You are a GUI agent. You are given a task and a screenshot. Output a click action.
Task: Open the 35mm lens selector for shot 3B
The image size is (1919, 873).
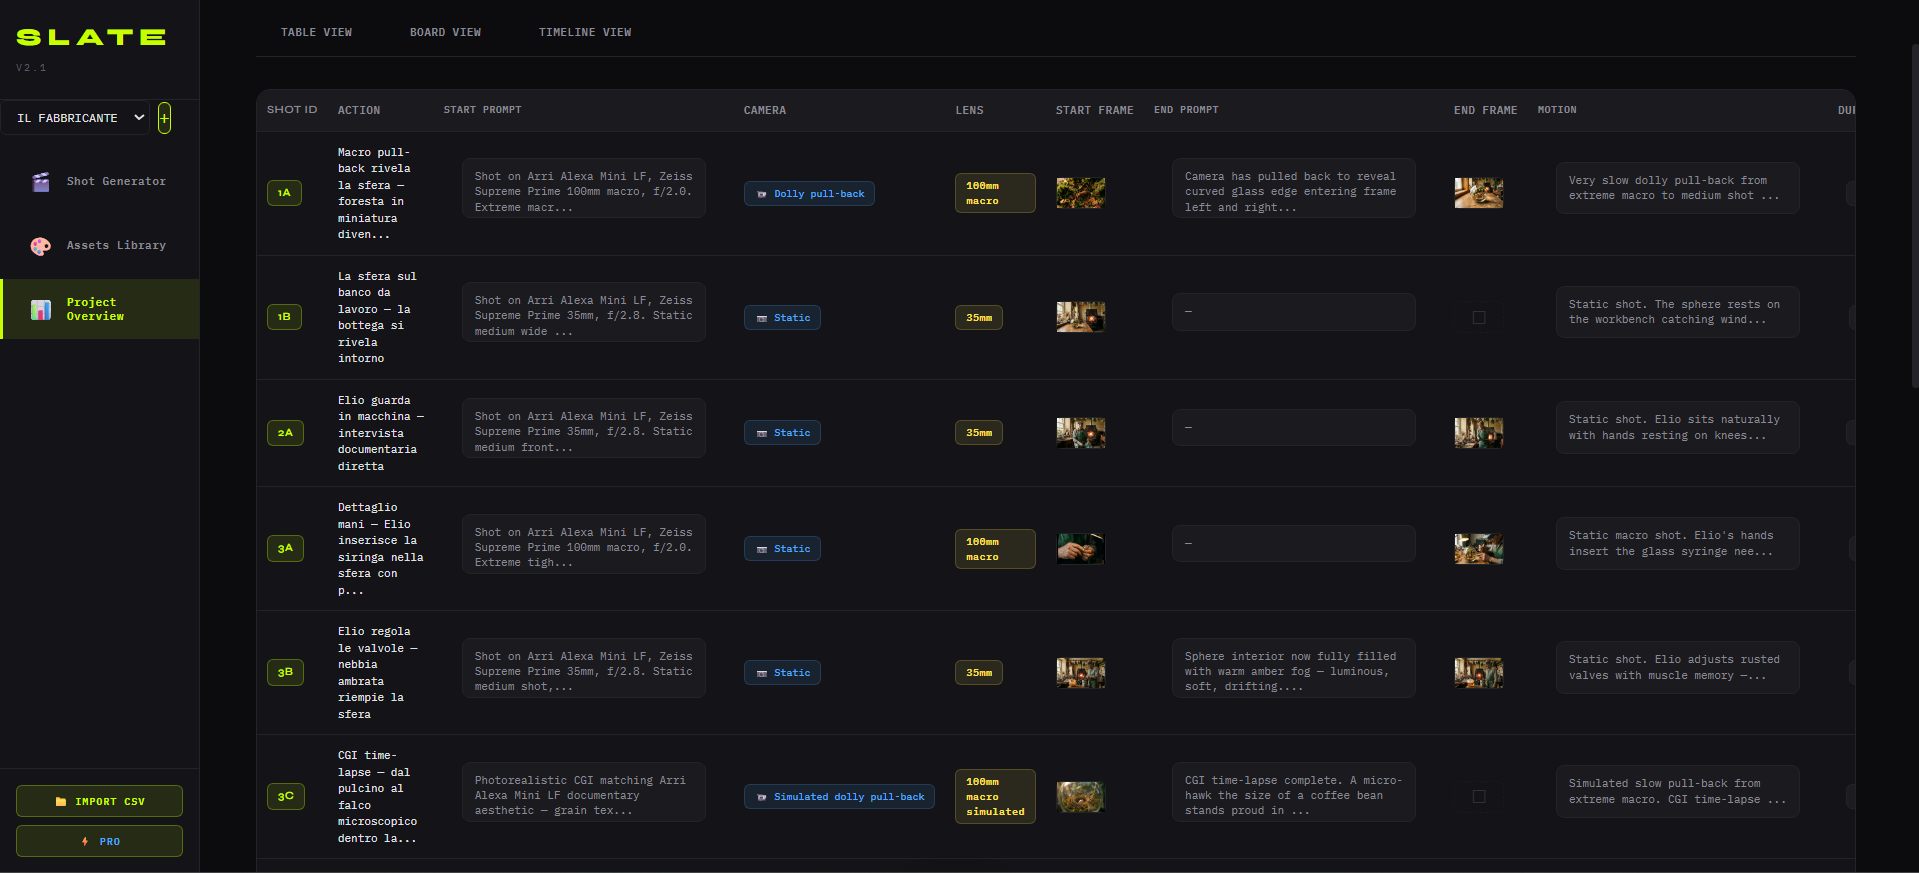(978, 673)
